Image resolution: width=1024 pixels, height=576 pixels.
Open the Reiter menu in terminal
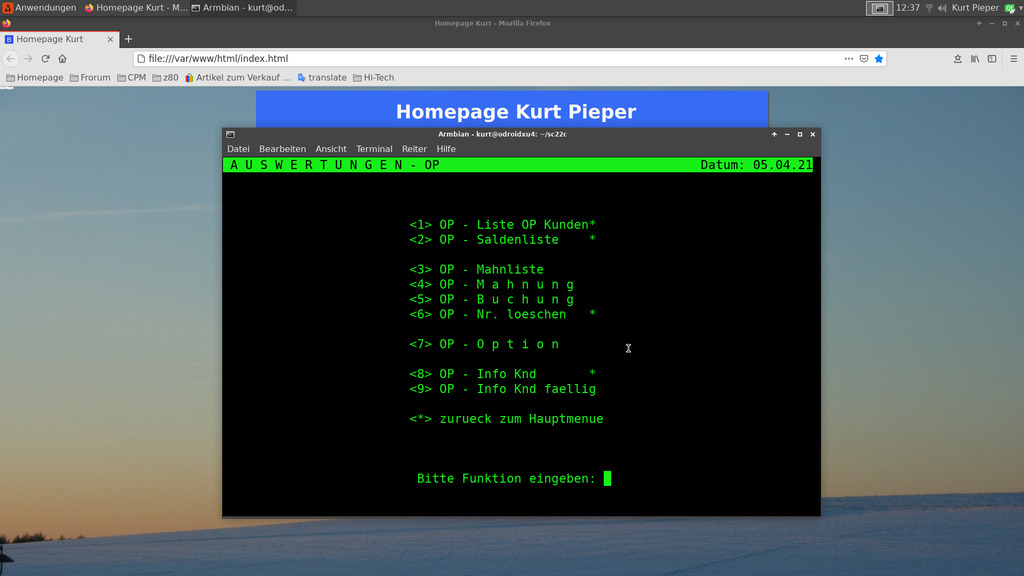[x=414, y=149]
